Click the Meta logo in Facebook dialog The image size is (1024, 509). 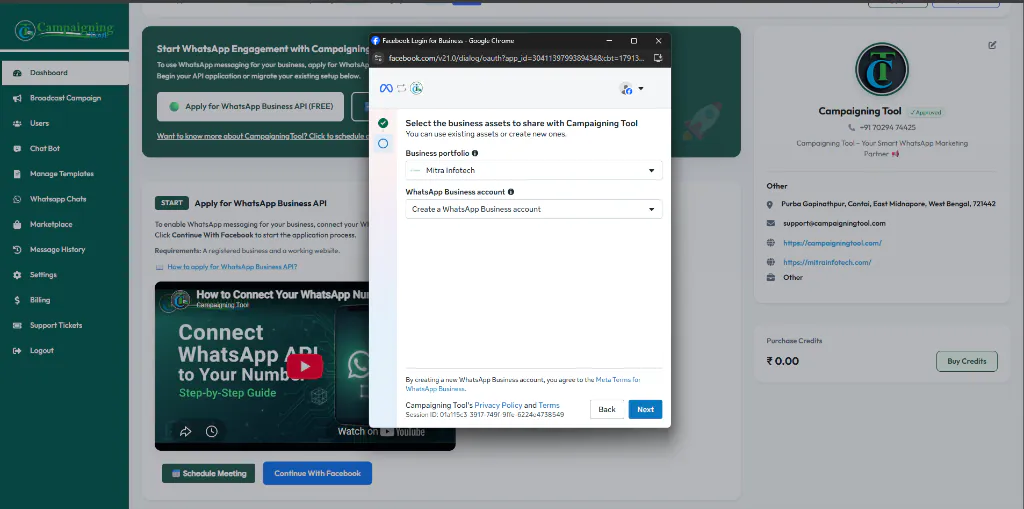pos(385,88)
